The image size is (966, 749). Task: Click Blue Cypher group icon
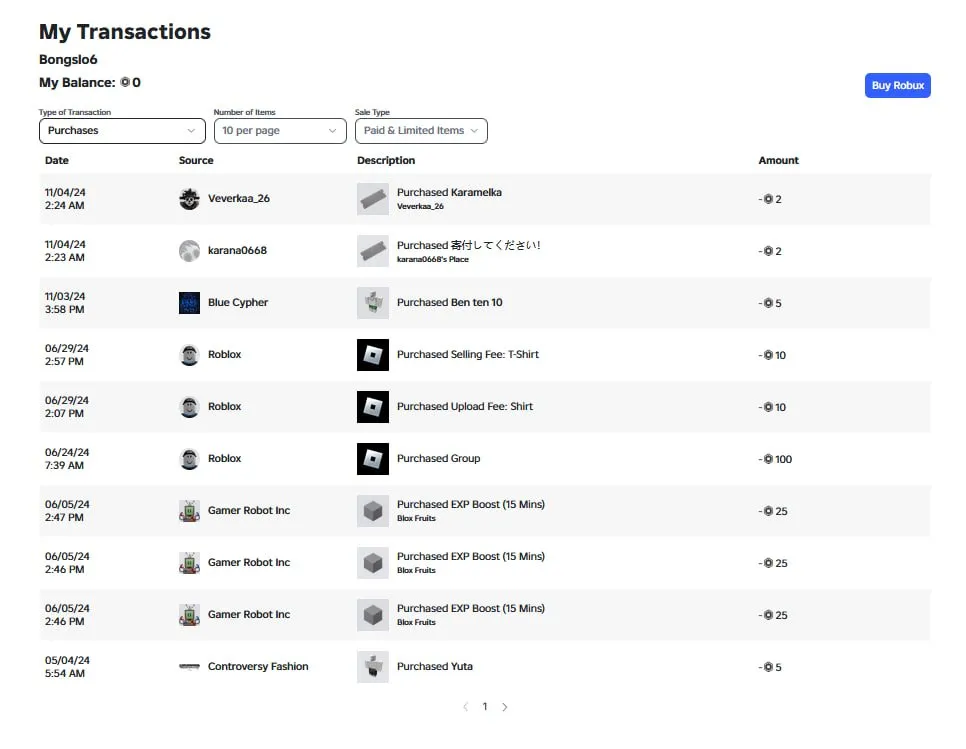(189, 303)
